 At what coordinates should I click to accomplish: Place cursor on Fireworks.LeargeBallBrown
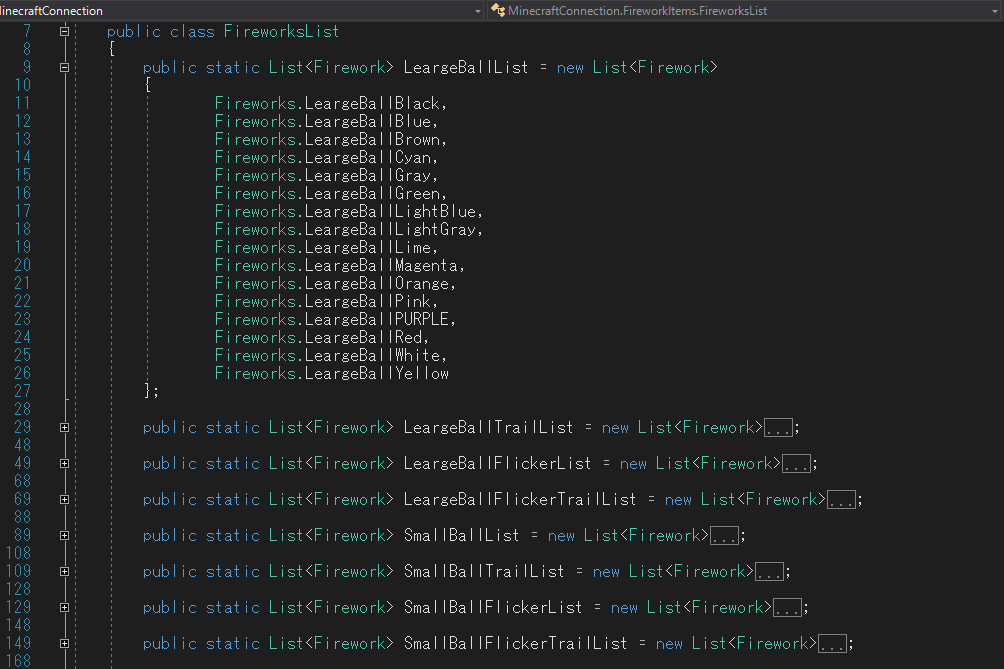click(x=327, y=139)
